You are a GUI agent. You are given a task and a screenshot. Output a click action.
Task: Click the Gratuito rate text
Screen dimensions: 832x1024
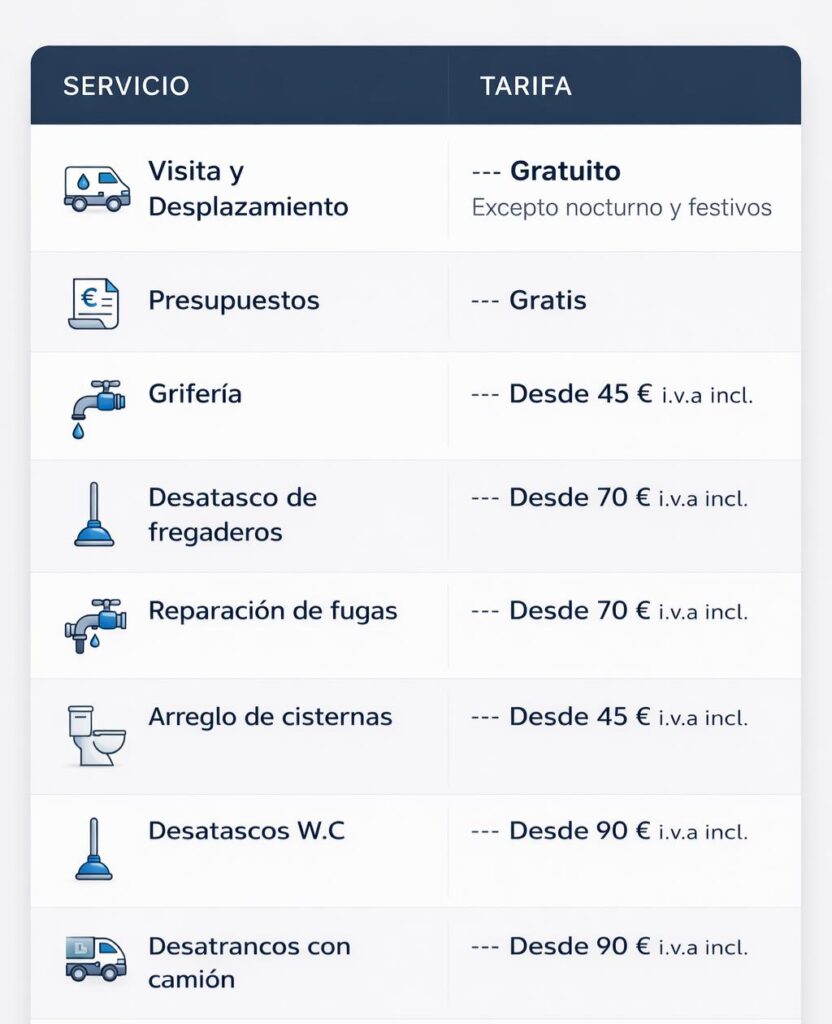coord(565,171)
